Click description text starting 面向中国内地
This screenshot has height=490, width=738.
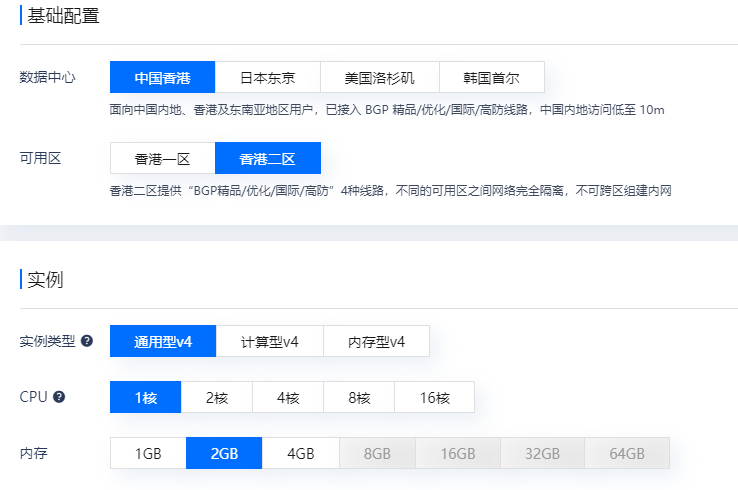(387, 110)
